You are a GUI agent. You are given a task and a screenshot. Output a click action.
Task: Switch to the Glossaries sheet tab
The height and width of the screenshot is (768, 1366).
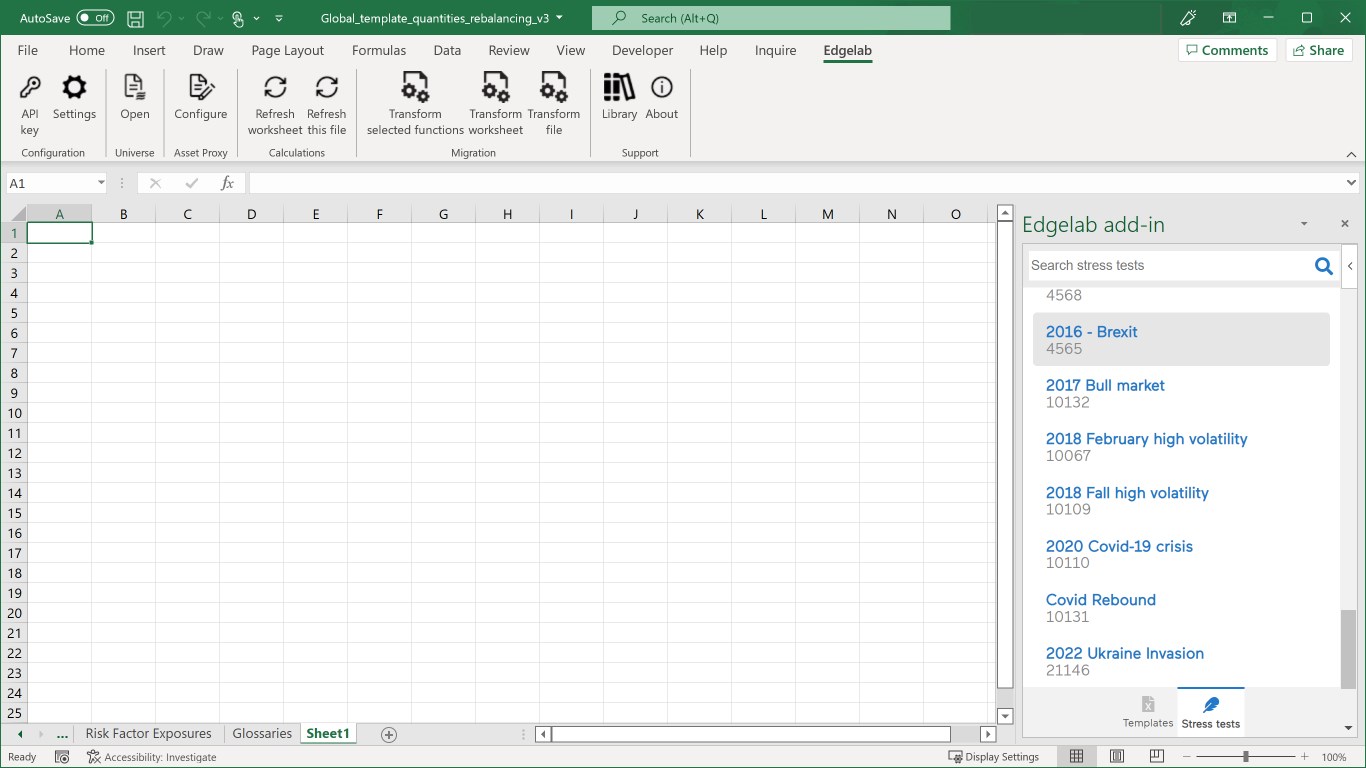(262, 734)
